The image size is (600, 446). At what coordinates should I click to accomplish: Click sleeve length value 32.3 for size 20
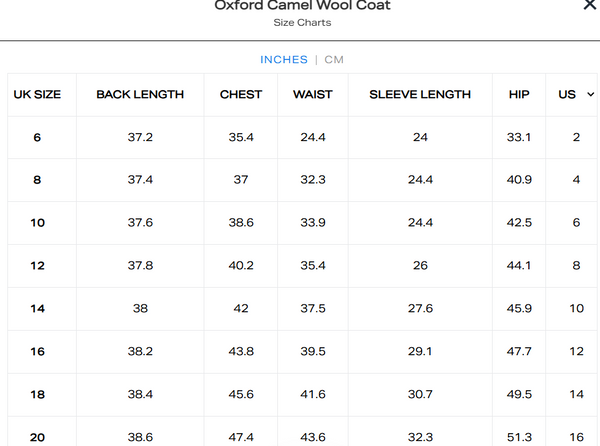point(420,438)
